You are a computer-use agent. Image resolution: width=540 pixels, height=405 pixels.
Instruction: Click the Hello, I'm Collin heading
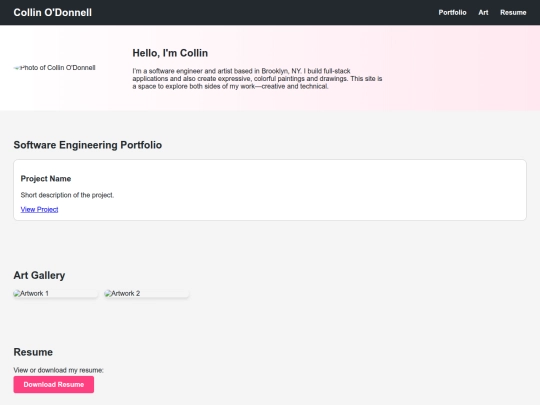tap(170, 53)
